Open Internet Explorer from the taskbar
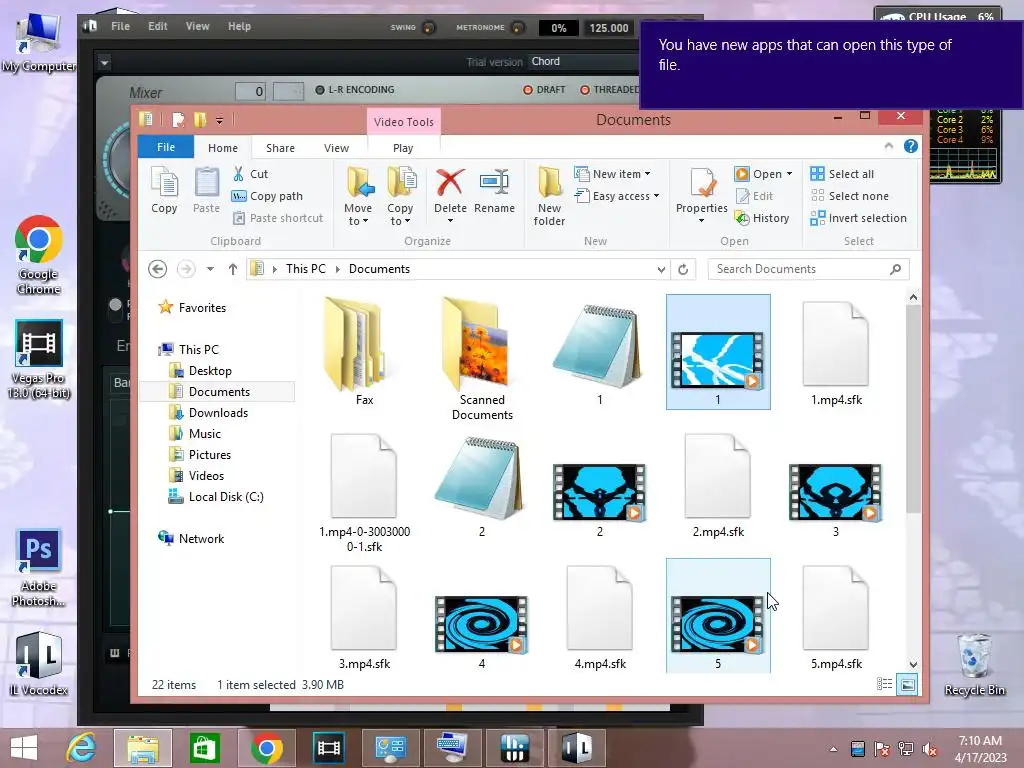1024x768 pixels. click(81, 748)
